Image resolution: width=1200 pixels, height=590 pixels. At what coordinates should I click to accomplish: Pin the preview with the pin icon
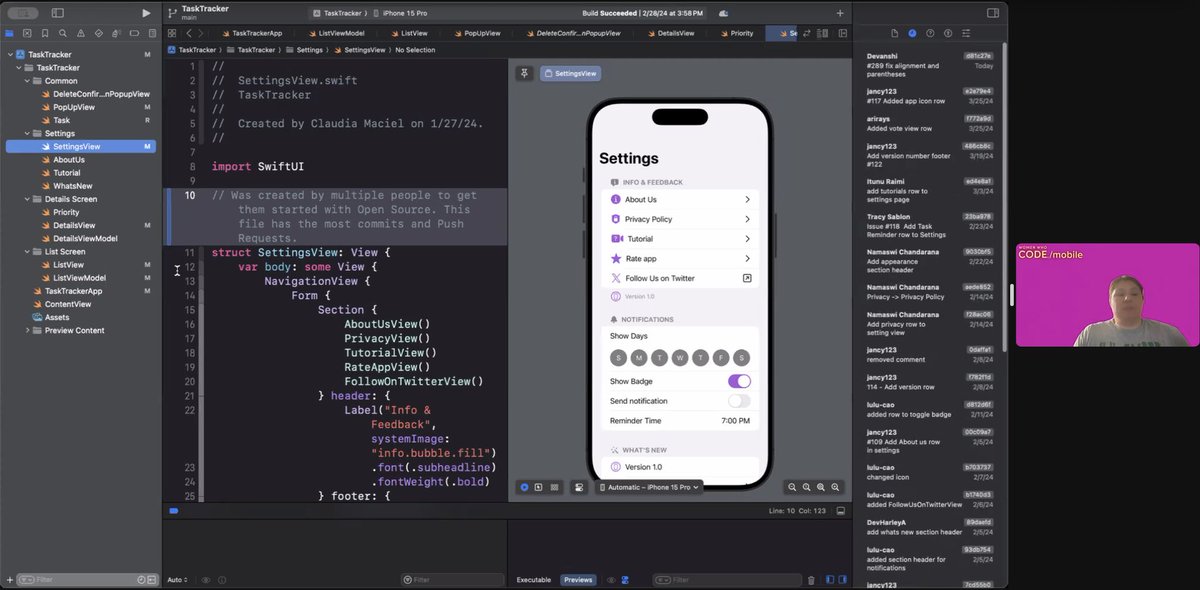coord(524,73)
